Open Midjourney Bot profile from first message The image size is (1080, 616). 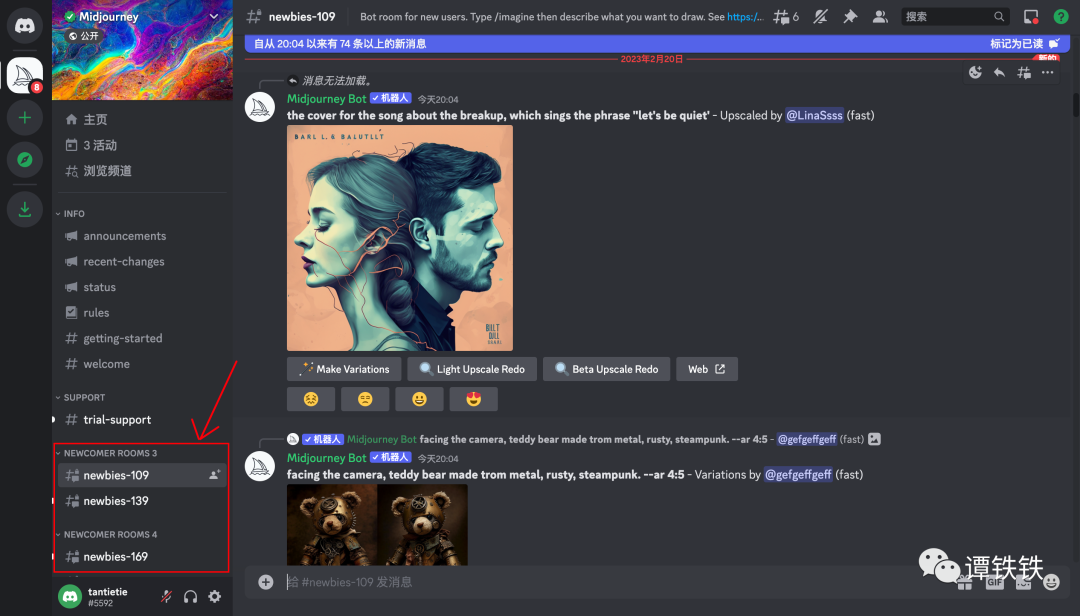326,99
